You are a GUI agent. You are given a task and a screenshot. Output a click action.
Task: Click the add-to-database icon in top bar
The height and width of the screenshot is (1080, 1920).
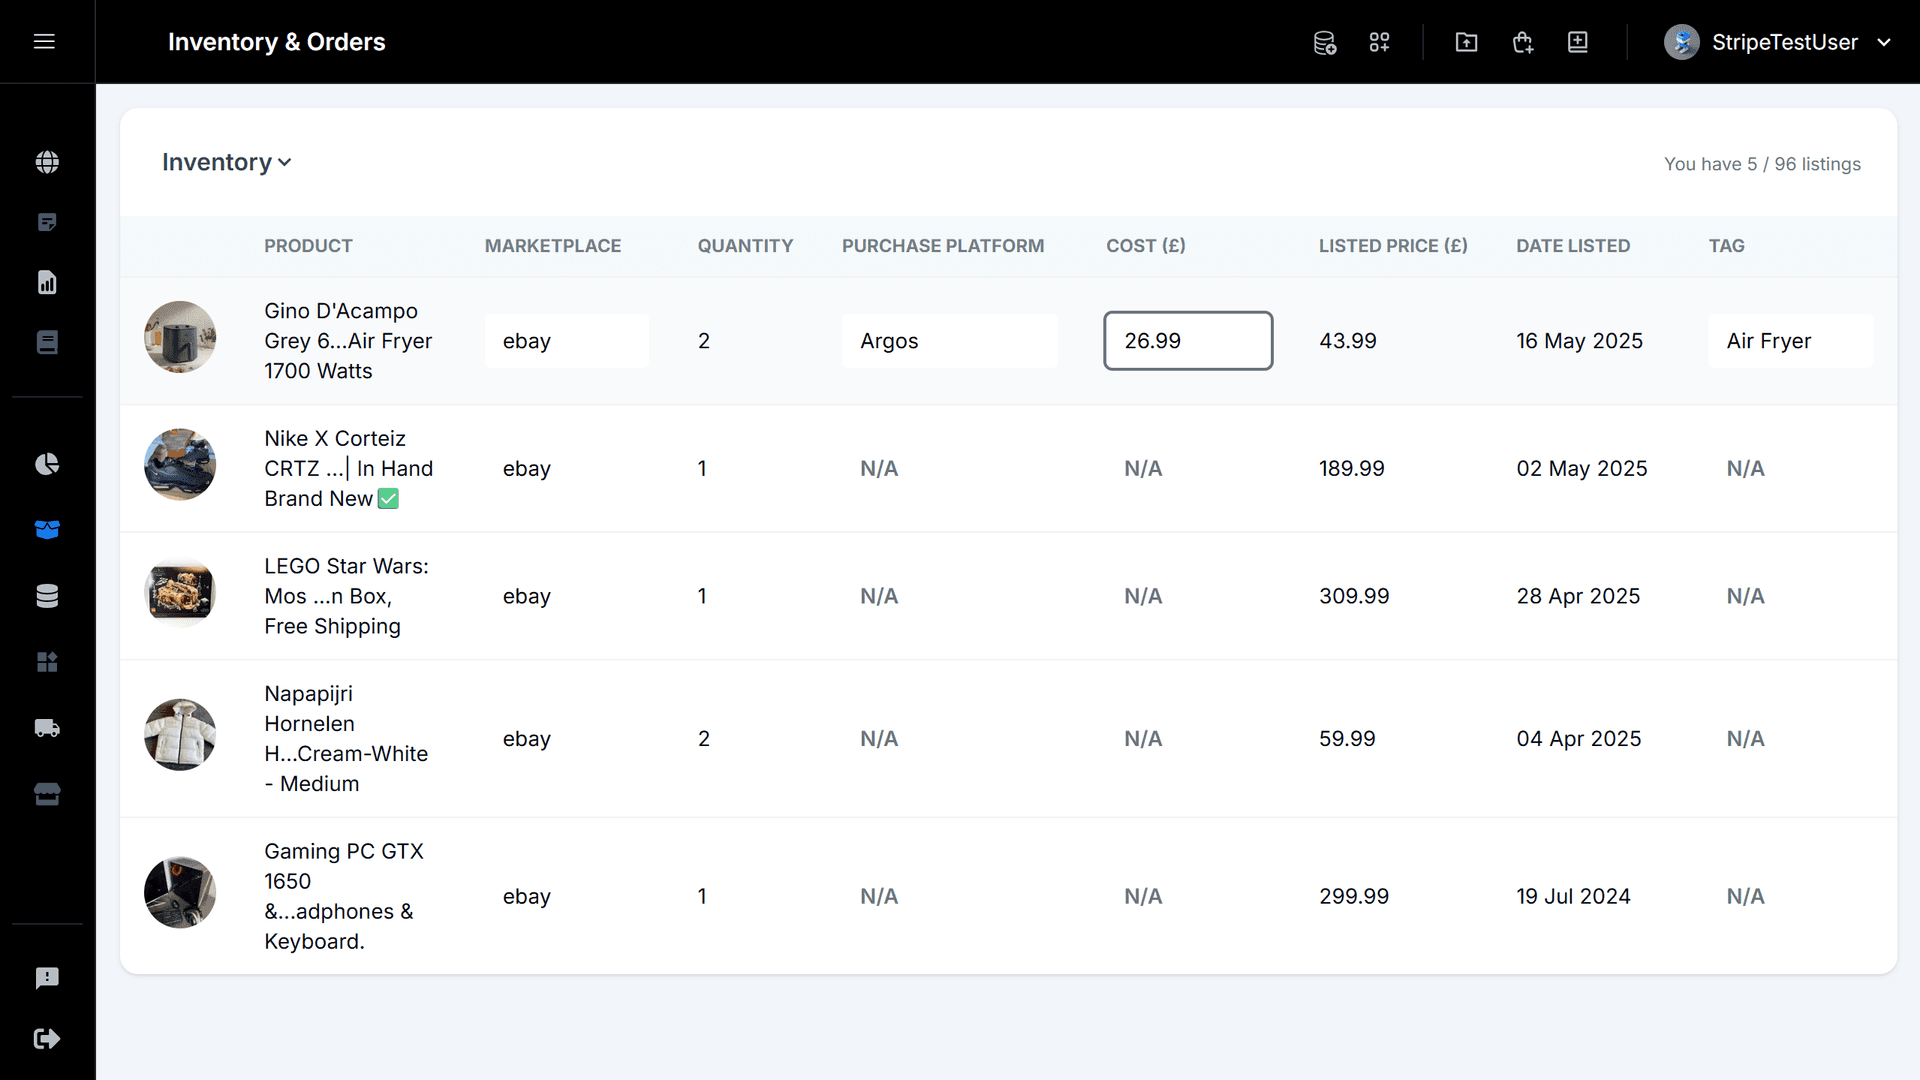click(1324, 42)
